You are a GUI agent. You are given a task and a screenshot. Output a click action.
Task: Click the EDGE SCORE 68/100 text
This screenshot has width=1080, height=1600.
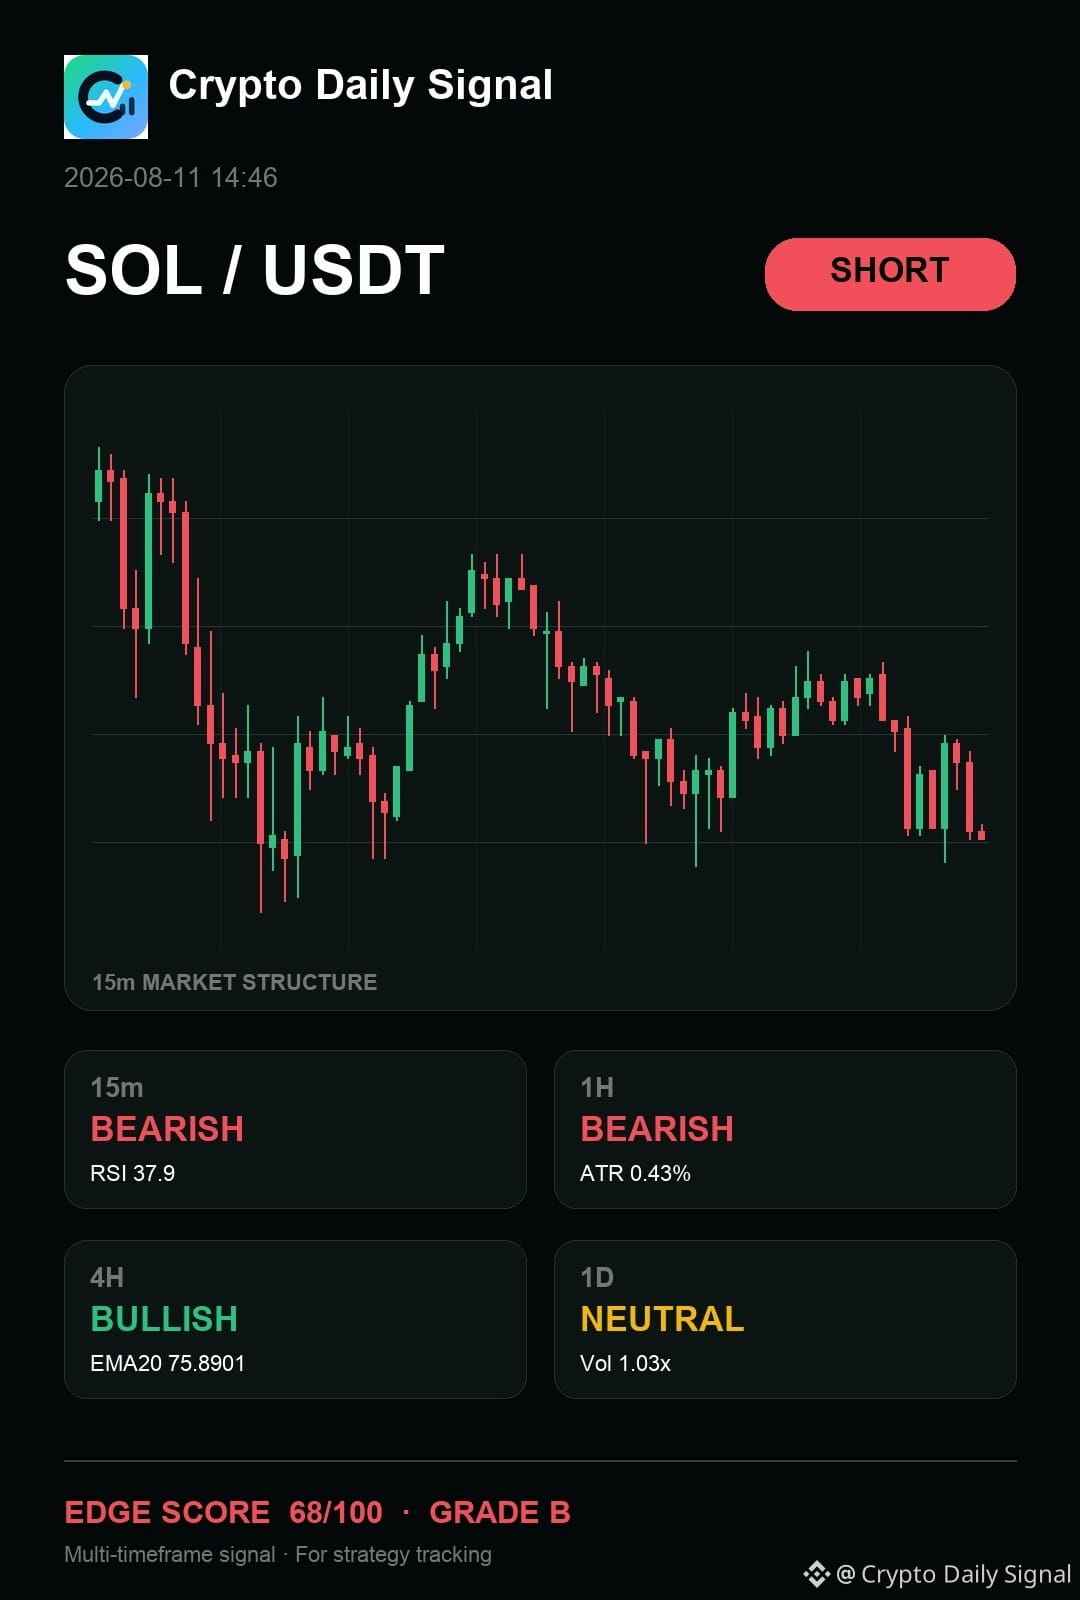pos(223,1512)
